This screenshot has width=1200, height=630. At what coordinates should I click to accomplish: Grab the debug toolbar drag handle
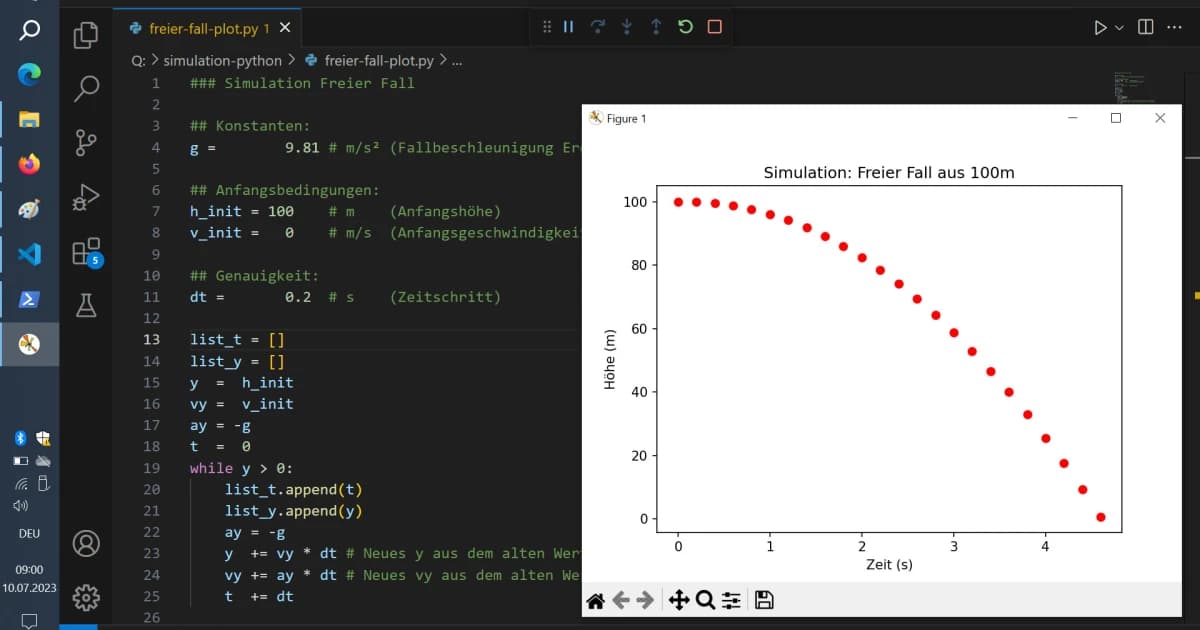pyautogui.click(x=546, y=27)
